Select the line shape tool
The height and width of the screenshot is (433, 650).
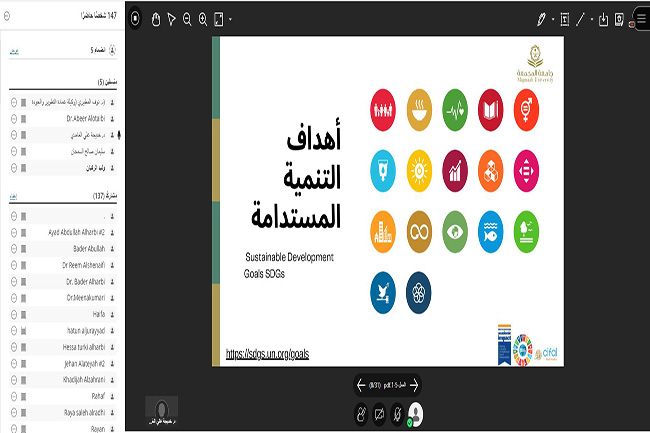tap(580, 19)
